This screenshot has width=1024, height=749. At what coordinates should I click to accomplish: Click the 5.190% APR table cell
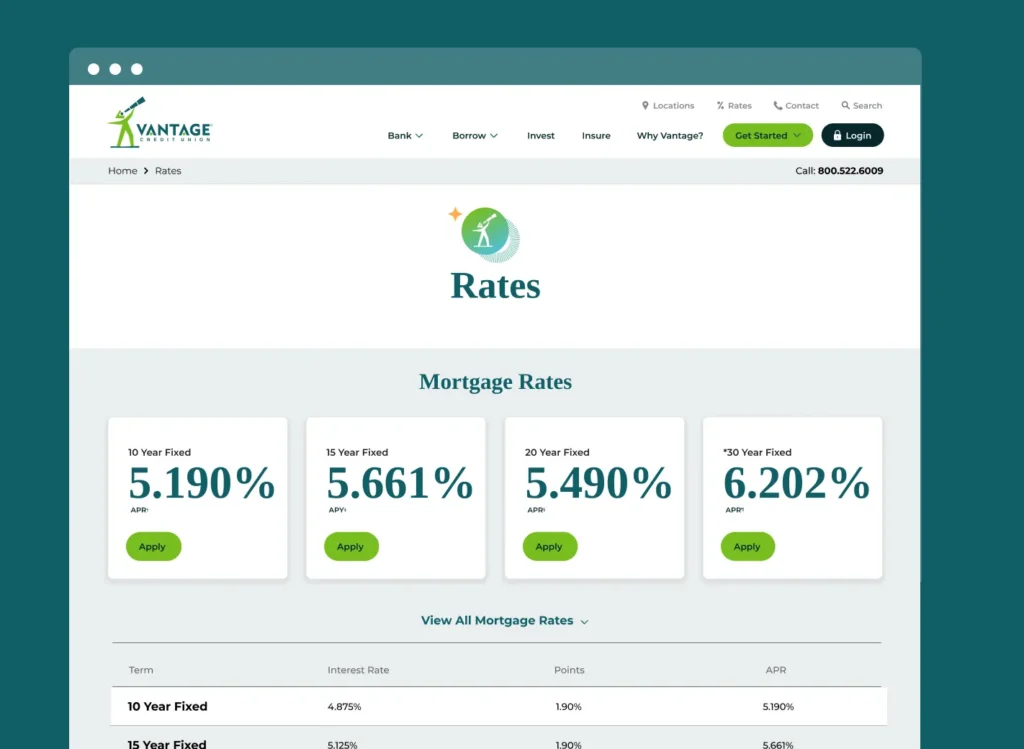778,707
